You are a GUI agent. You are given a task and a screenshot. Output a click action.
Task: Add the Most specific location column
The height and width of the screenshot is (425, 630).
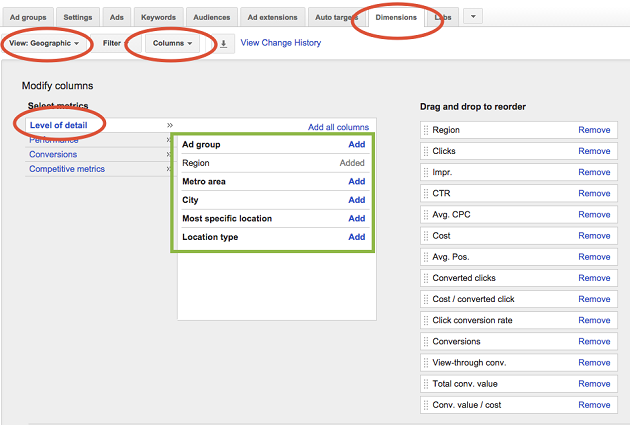point(356,218)
